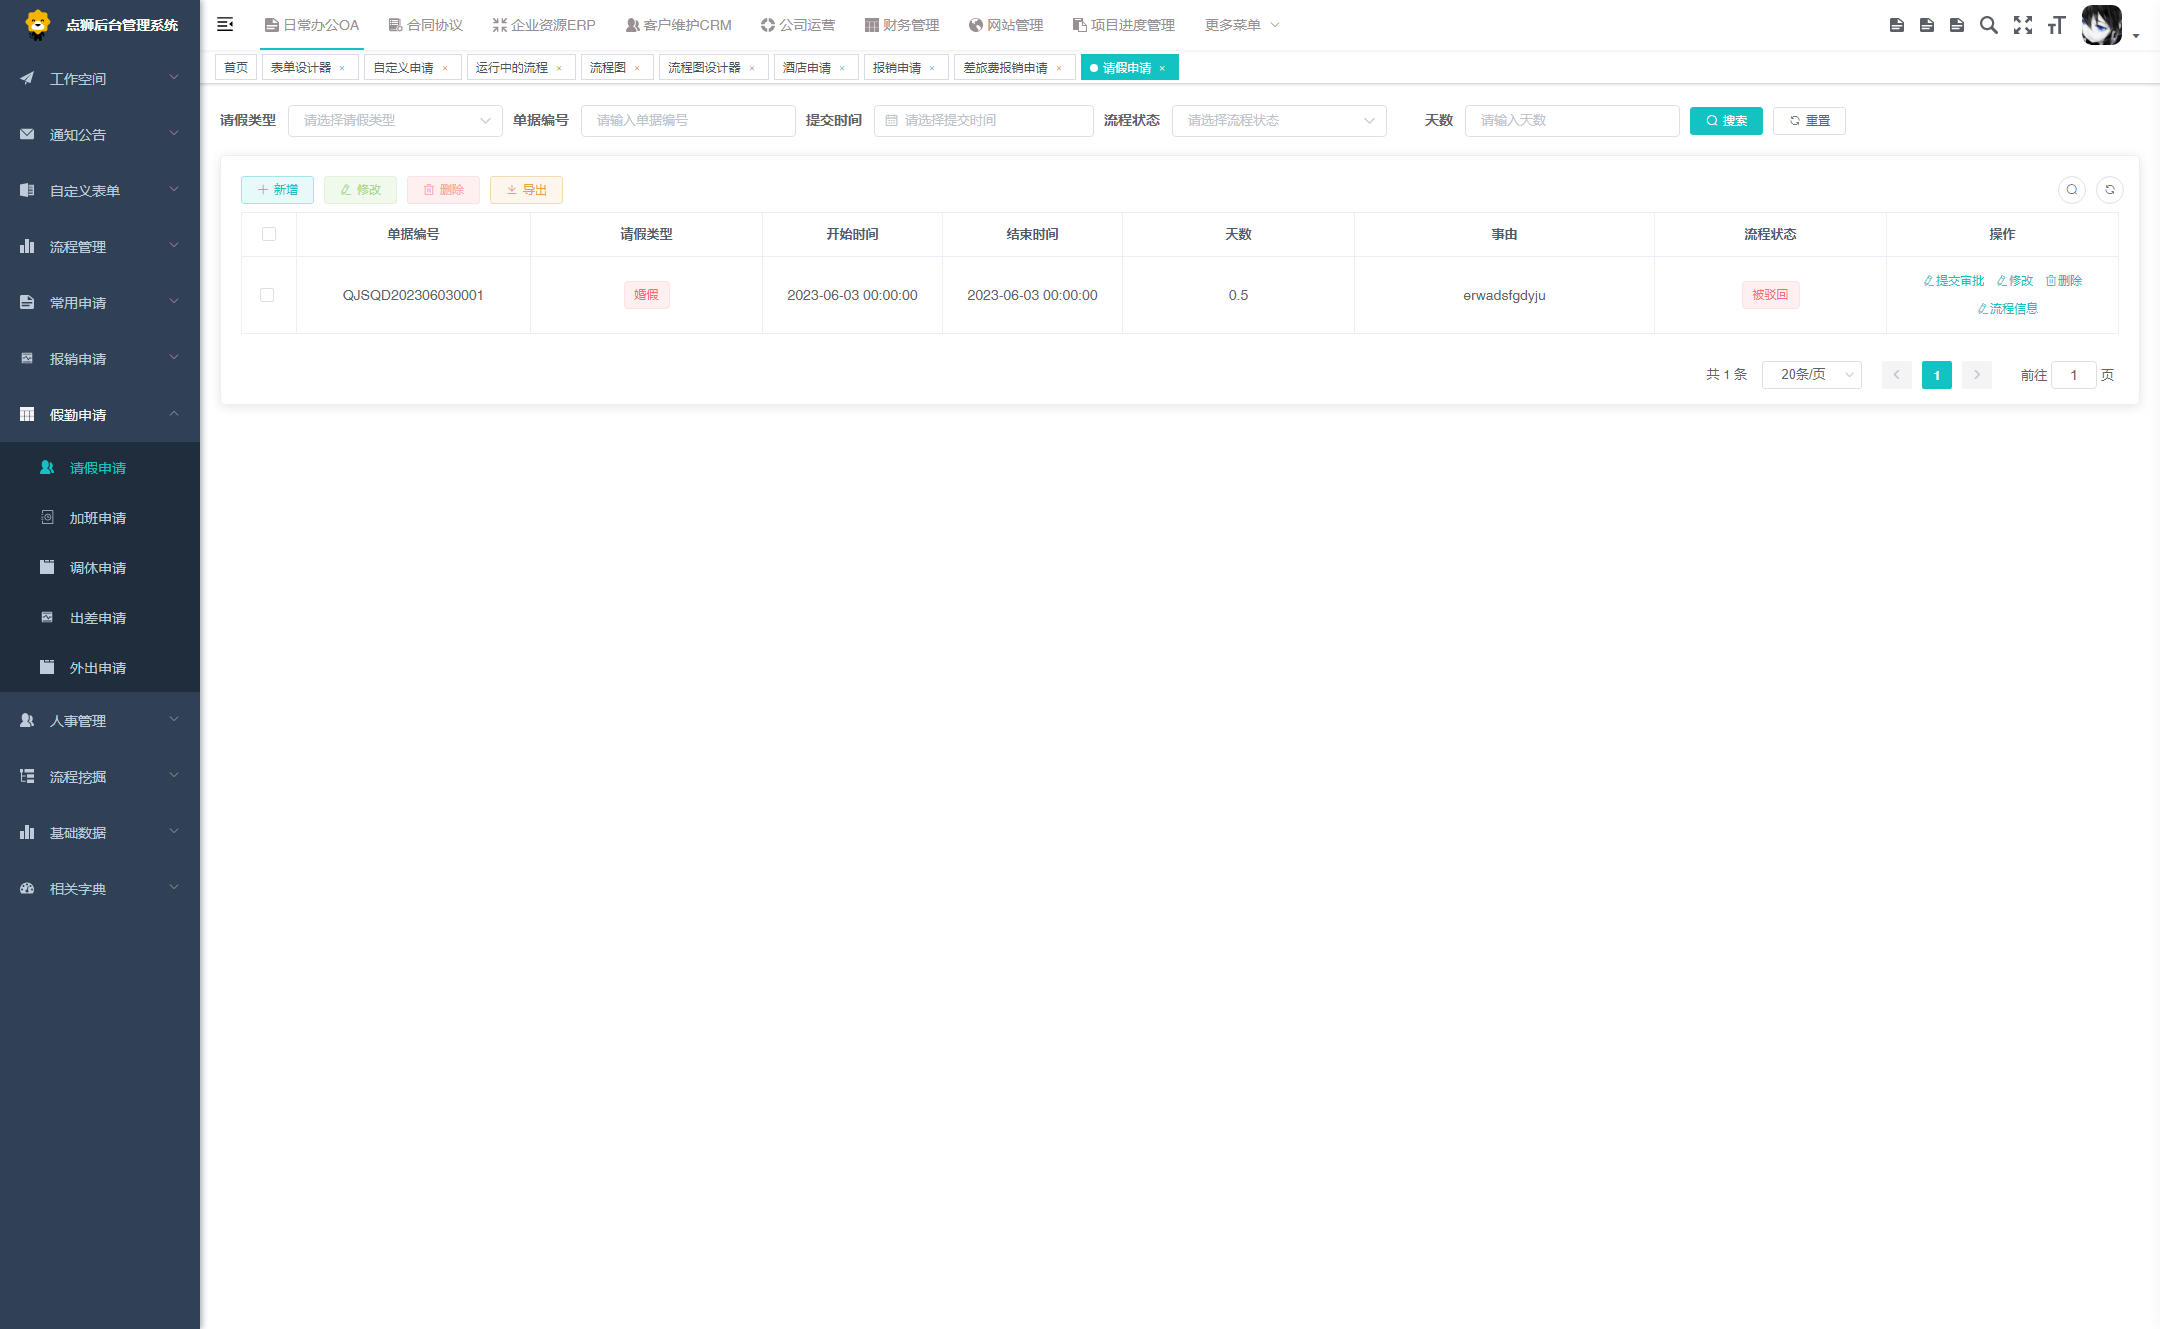
Task: Open the 请假类型 dropdown
Action: tap(395, 121)
